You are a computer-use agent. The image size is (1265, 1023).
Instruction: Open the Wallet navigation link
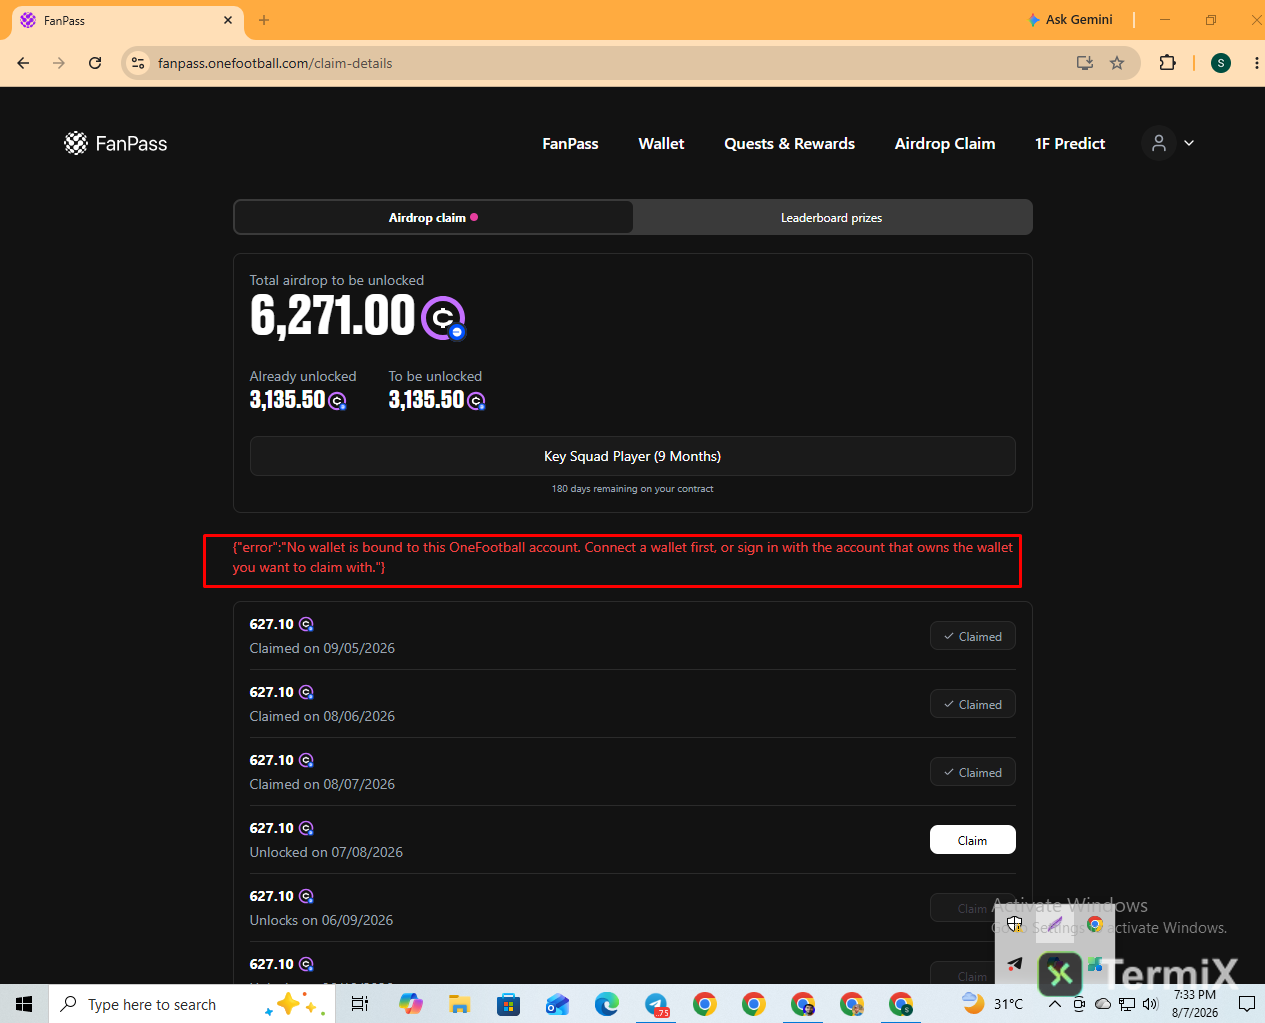(x=661, y=144)
